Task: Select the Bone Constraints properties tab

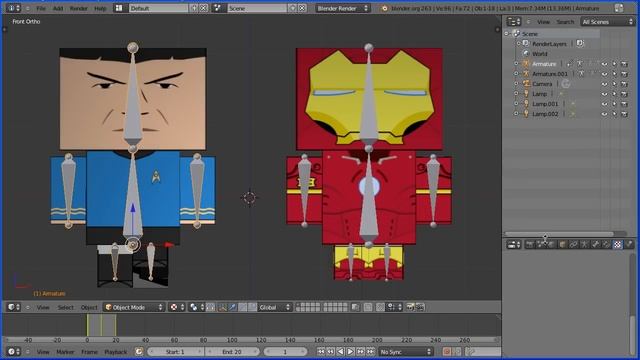Action: pyautogui.click(x=607, y=244)
